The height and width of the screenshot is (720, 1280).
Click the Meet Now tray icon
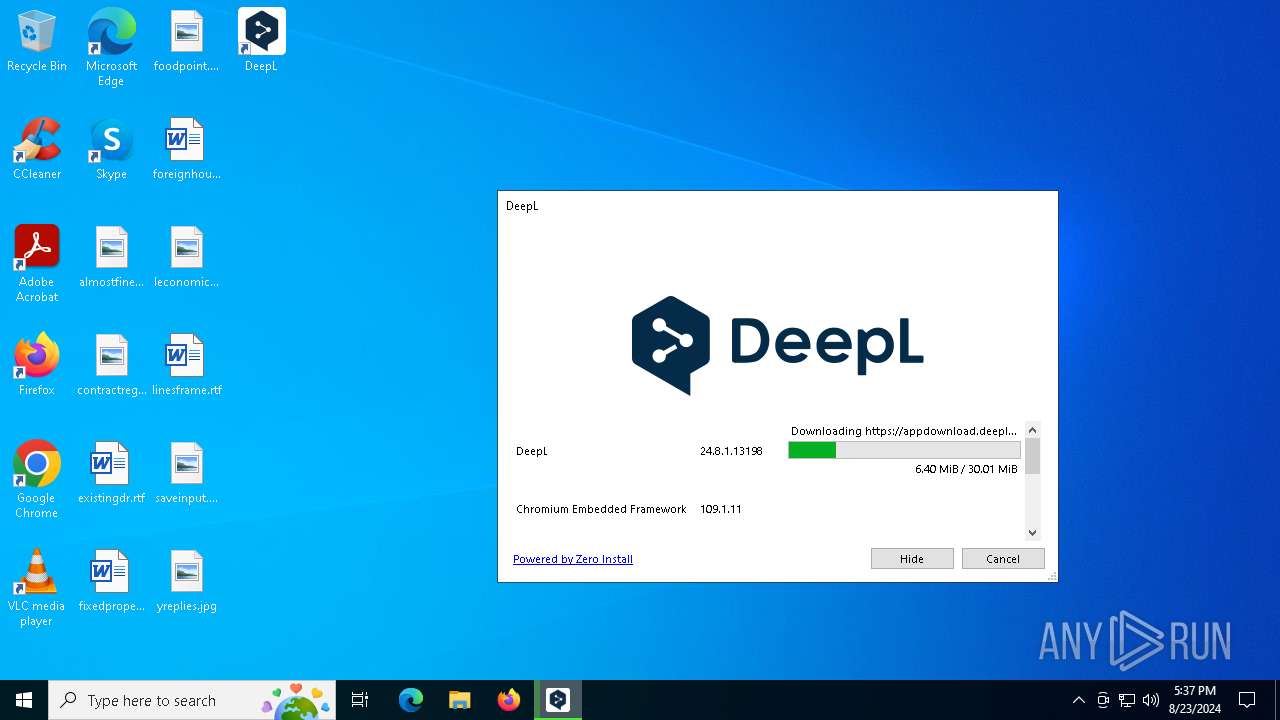click(x=1103, y=700)
